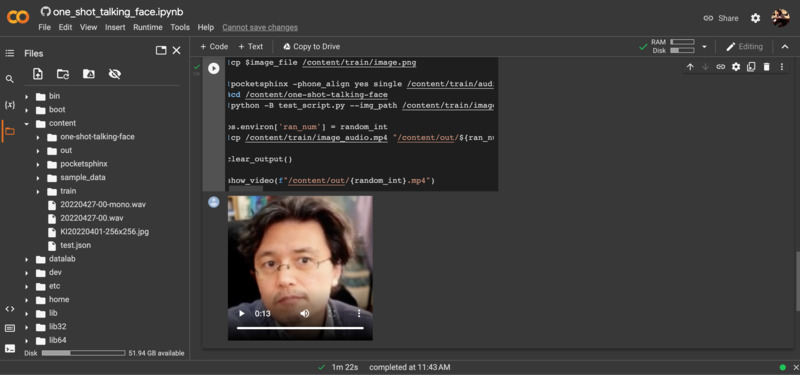Copy link to cell
Image resolution: width=800 pixels, height=375 pixels.
(720, 67)
